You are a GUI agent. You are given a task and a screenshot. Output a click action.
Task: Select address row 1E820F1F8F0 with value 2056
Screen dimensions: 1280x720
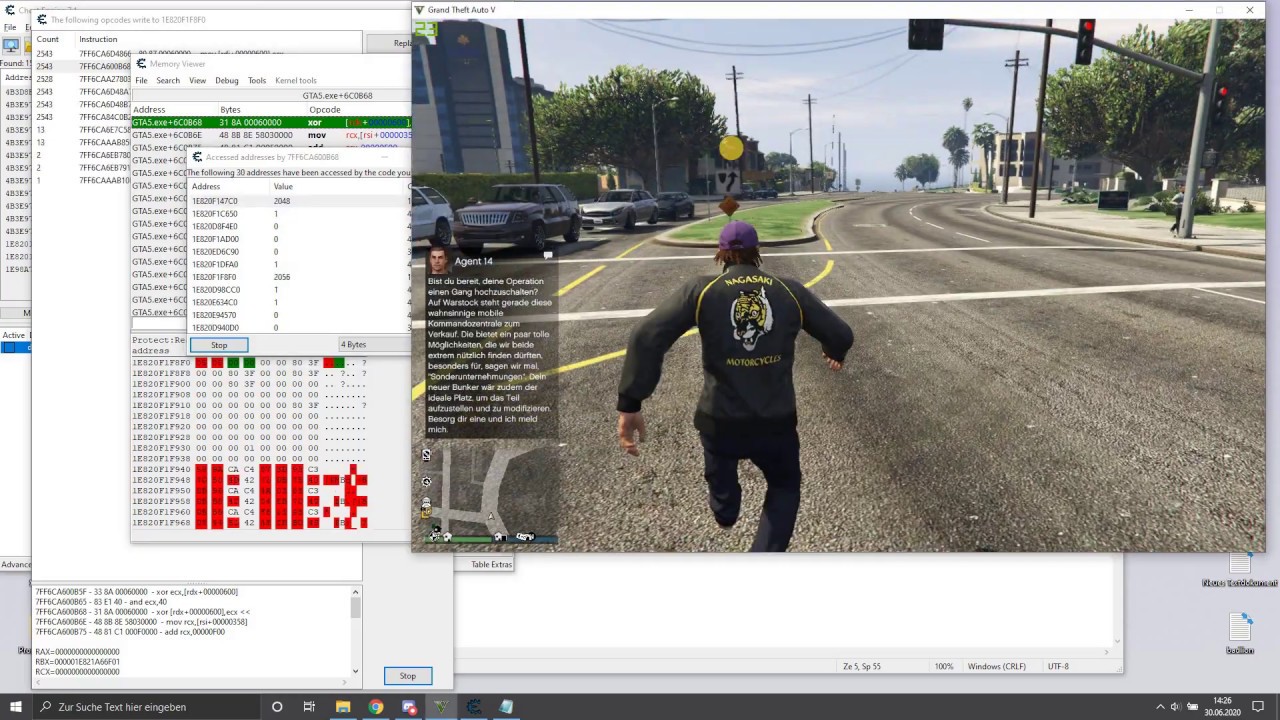pos(299,277)
